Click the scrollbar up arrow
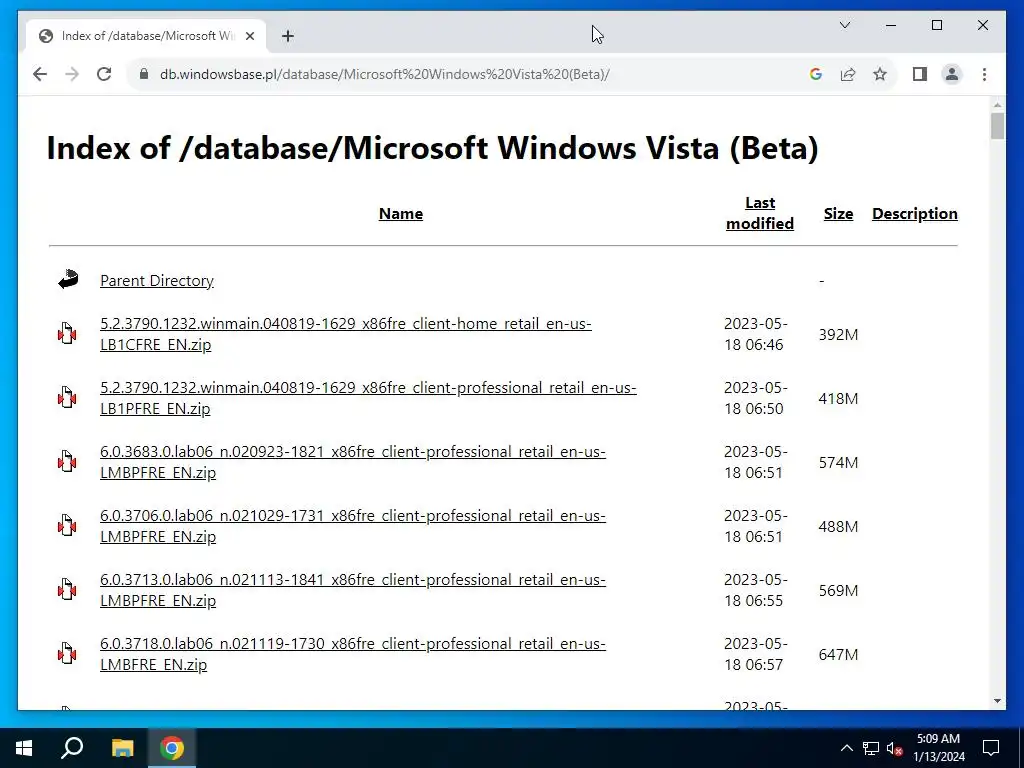 click(x=997, y=104)
